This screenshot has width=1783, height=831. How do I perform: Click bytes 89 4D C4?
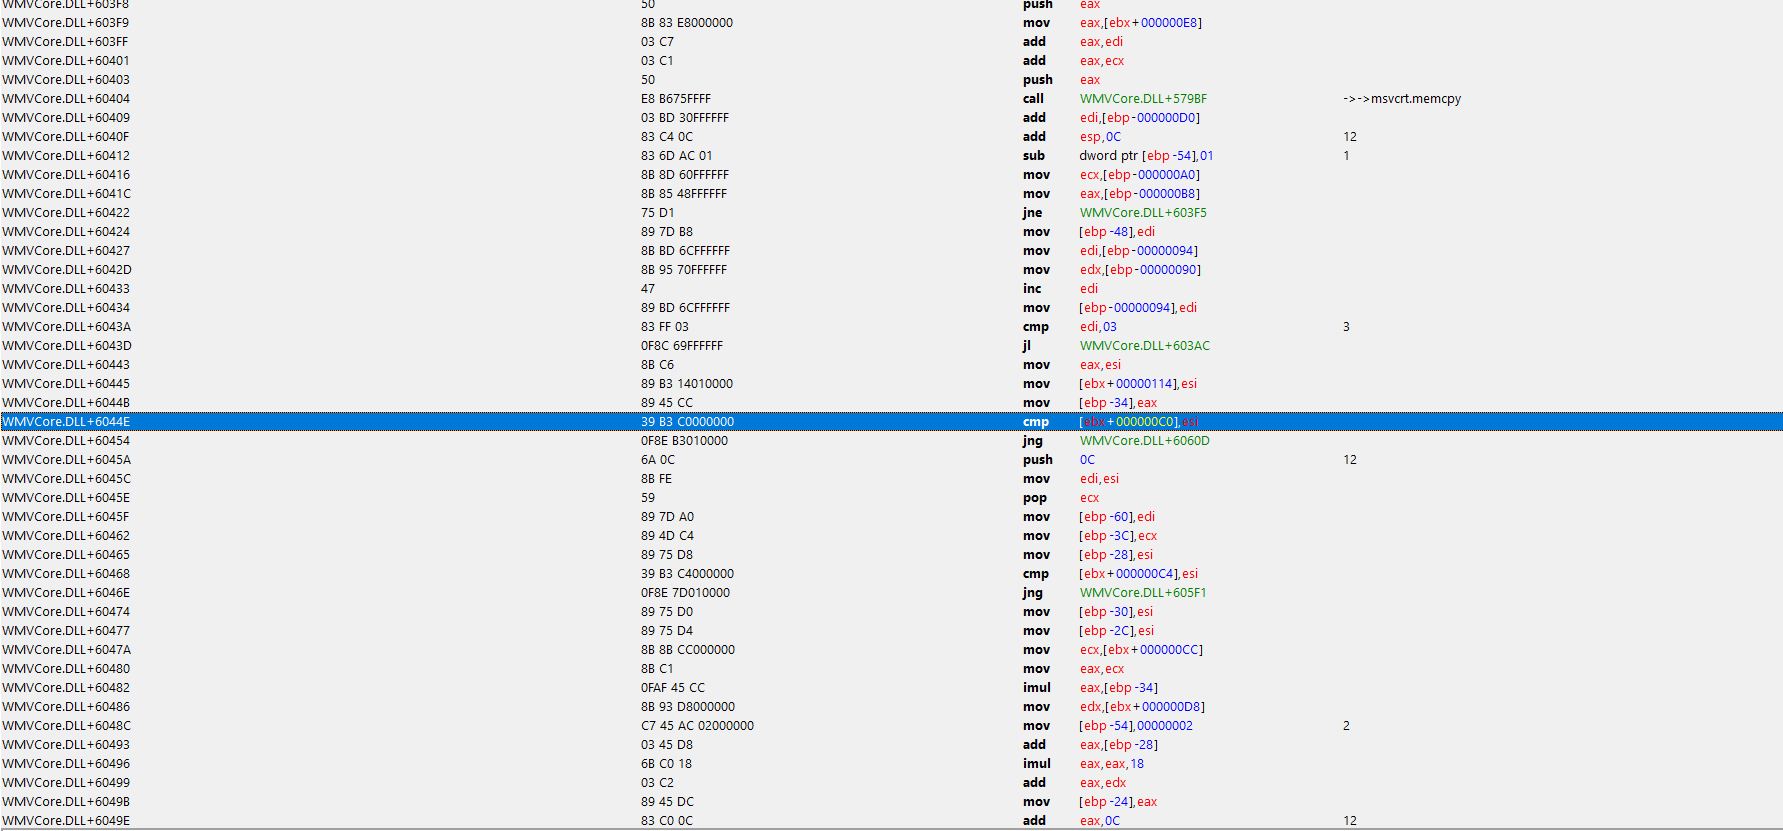[x=668, y=536]
